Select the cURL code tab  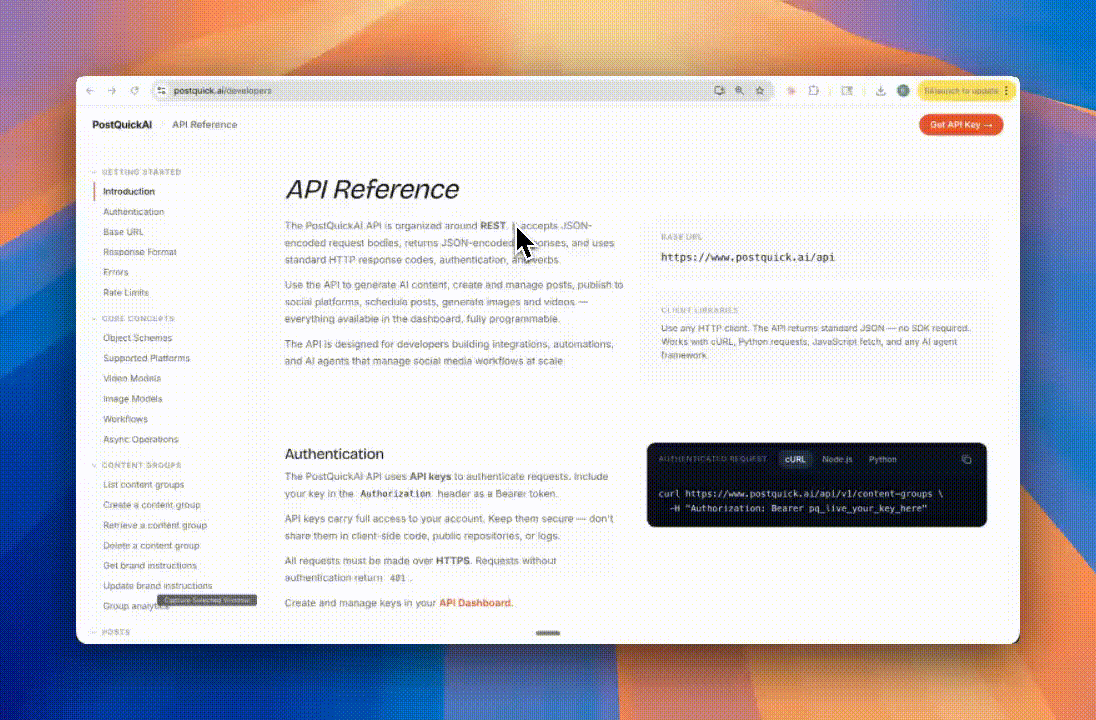click(x=795, y=459)
